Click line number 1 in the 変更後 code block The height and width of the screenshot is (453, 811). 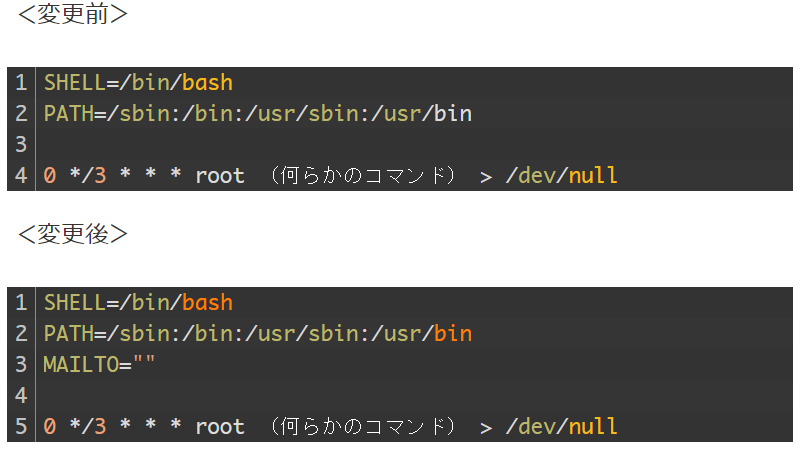pyautogui.click(x=21, y=303)
